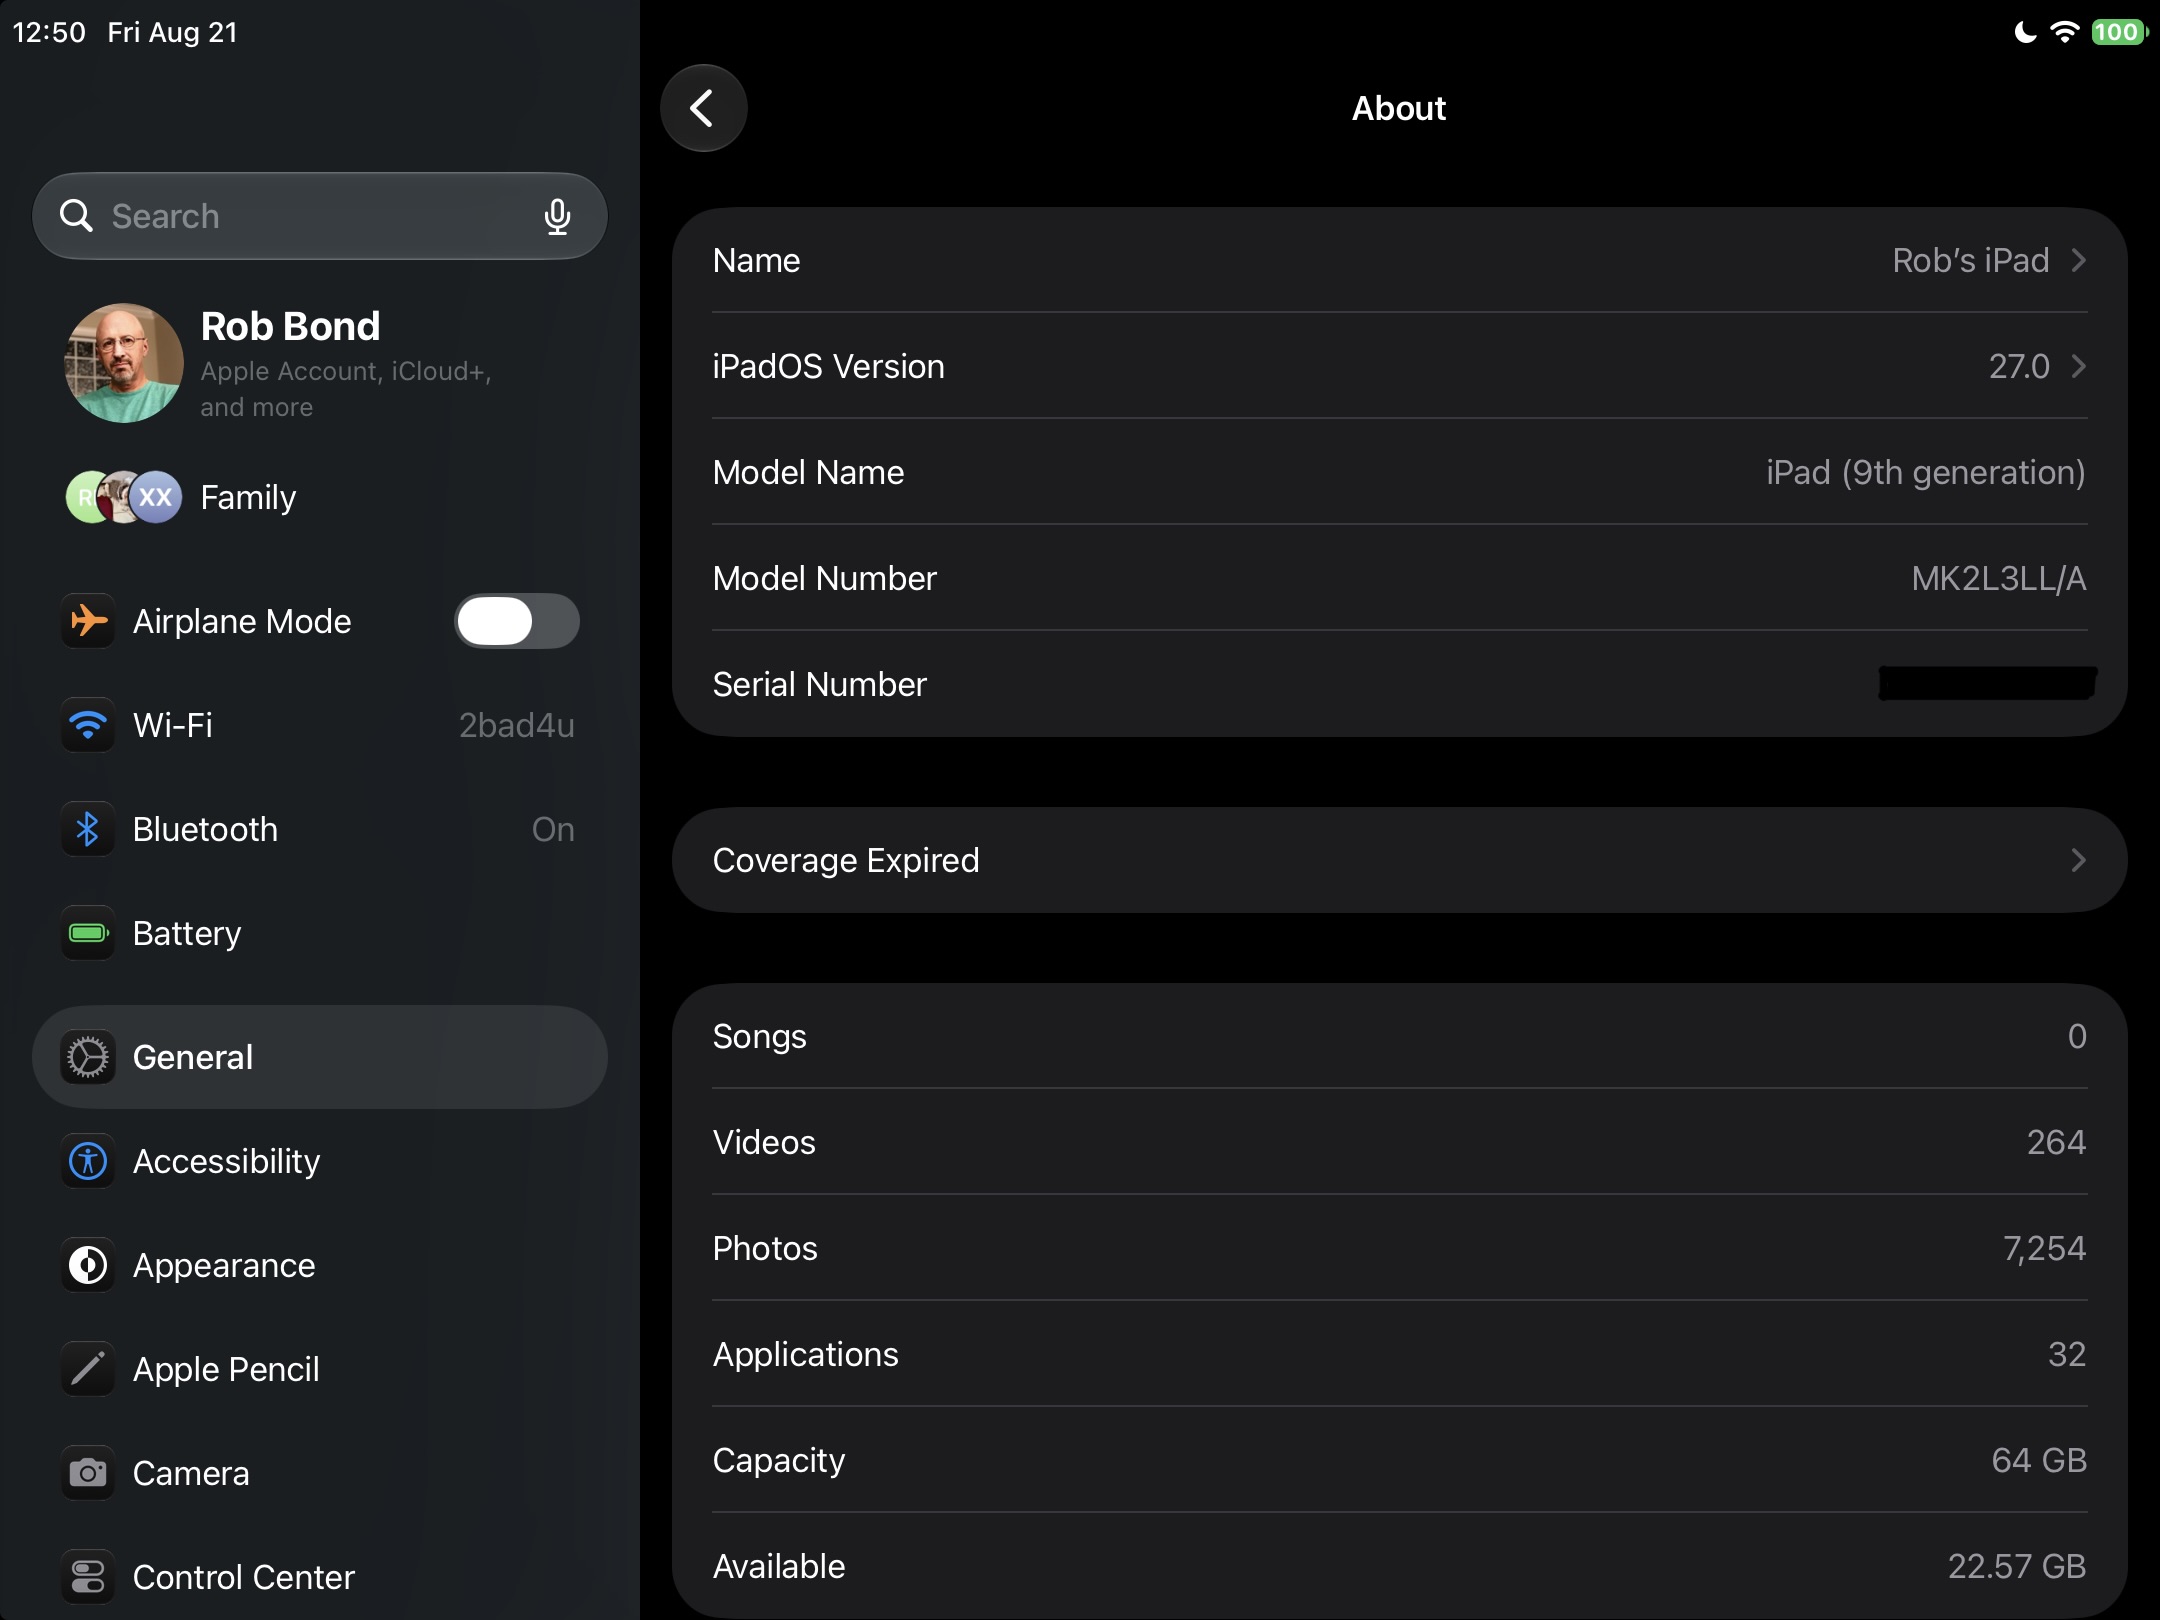Open iPadOS Version details

coord(1399,366)
